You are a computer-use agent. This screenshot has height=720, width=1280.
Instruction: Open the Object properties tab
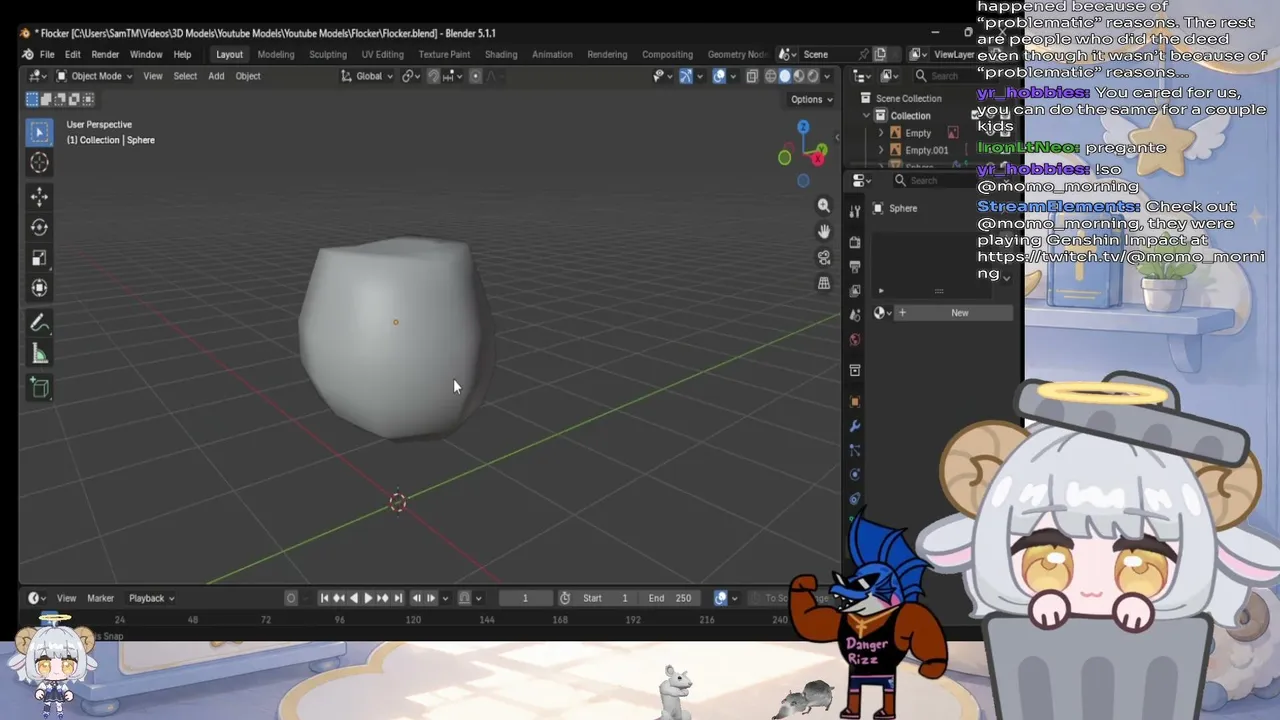(x=855, y=402)
